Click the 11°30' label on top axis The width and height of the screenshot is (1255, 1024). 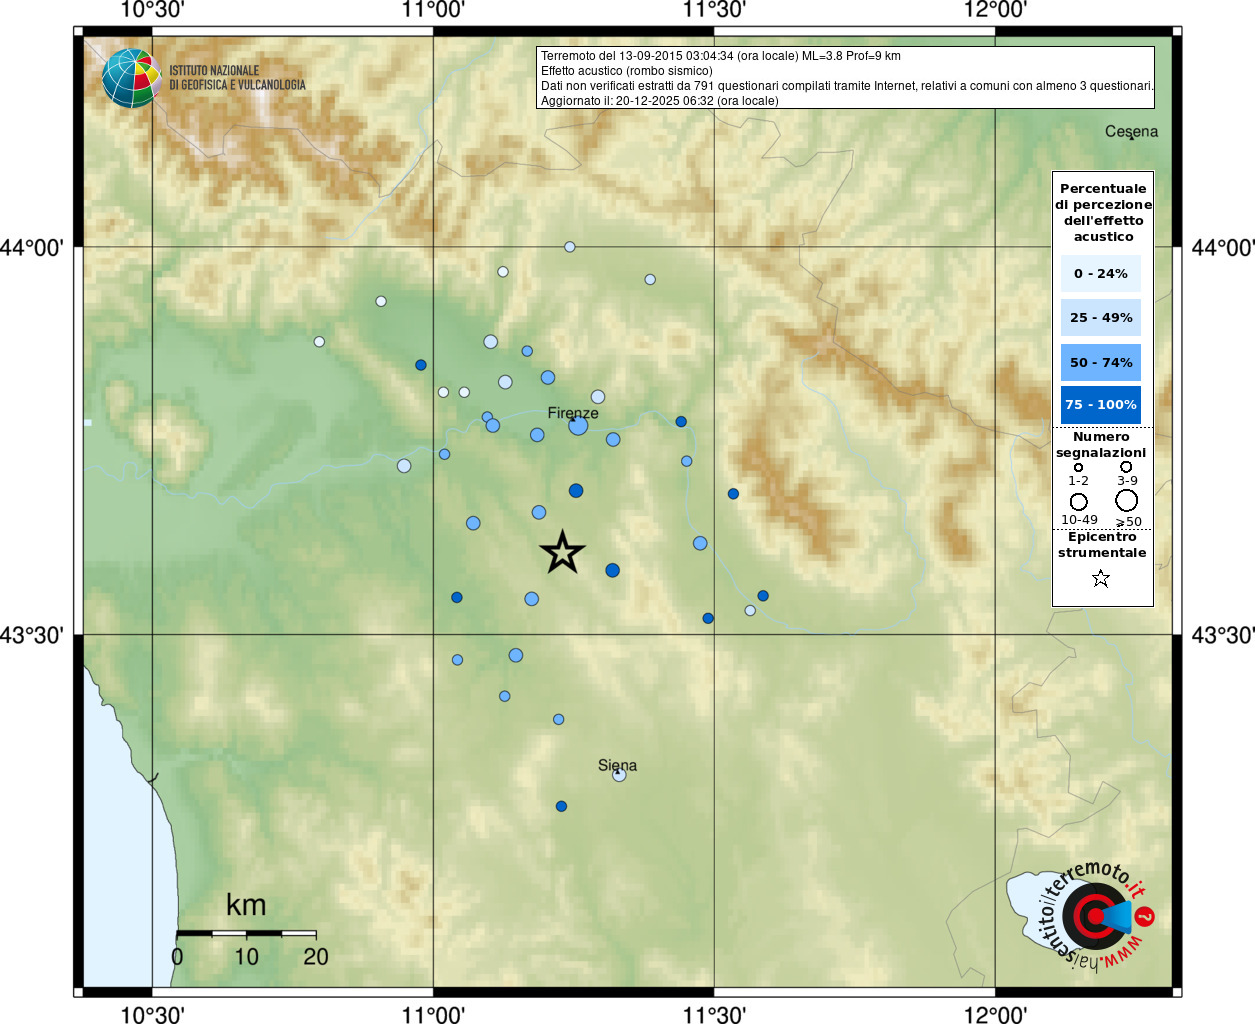(x=714, y=10)
